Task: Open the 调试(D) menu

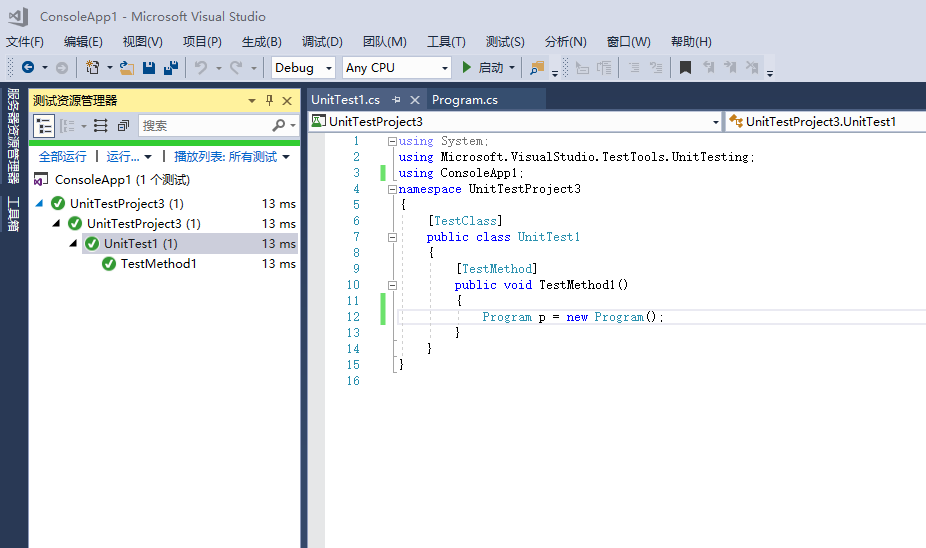Action: click(322, 42)
